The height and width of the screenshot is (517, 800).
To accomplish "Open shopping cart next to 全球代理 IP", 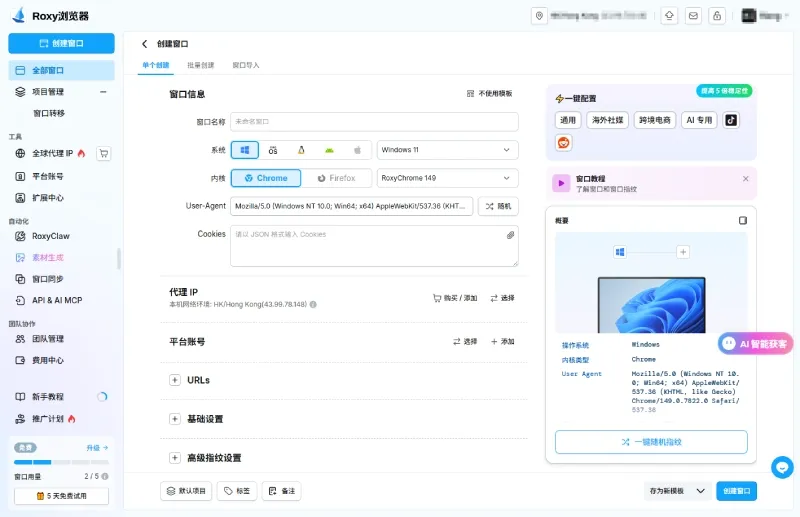I will (104, 153).
